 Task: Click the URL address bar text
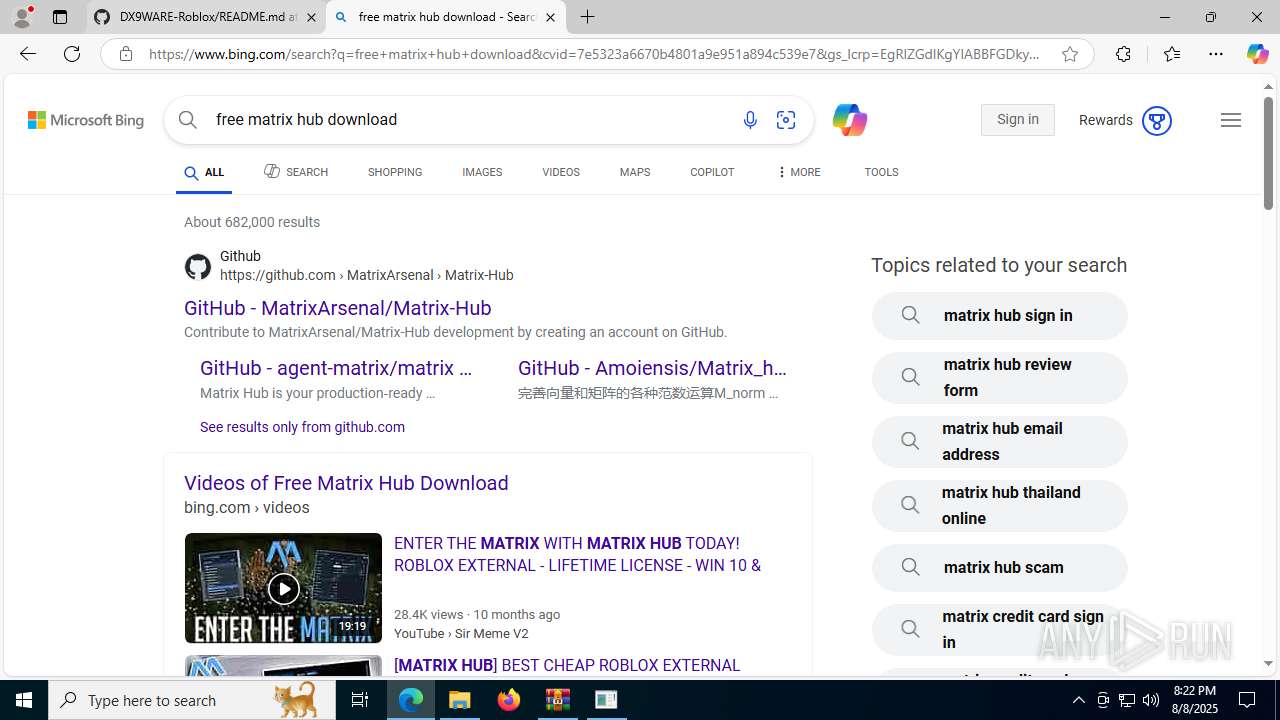pos(594,54)
